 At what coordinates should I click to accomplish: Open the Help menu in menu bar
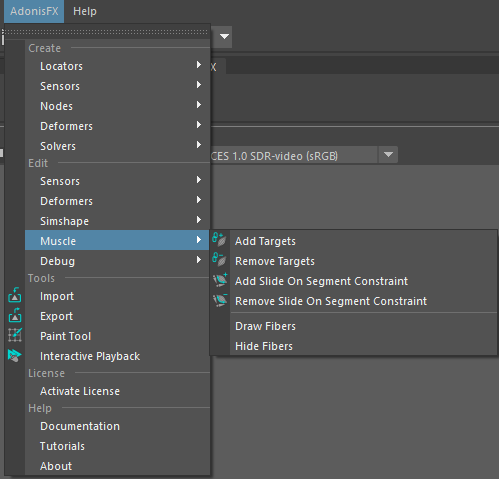(85, 11)
